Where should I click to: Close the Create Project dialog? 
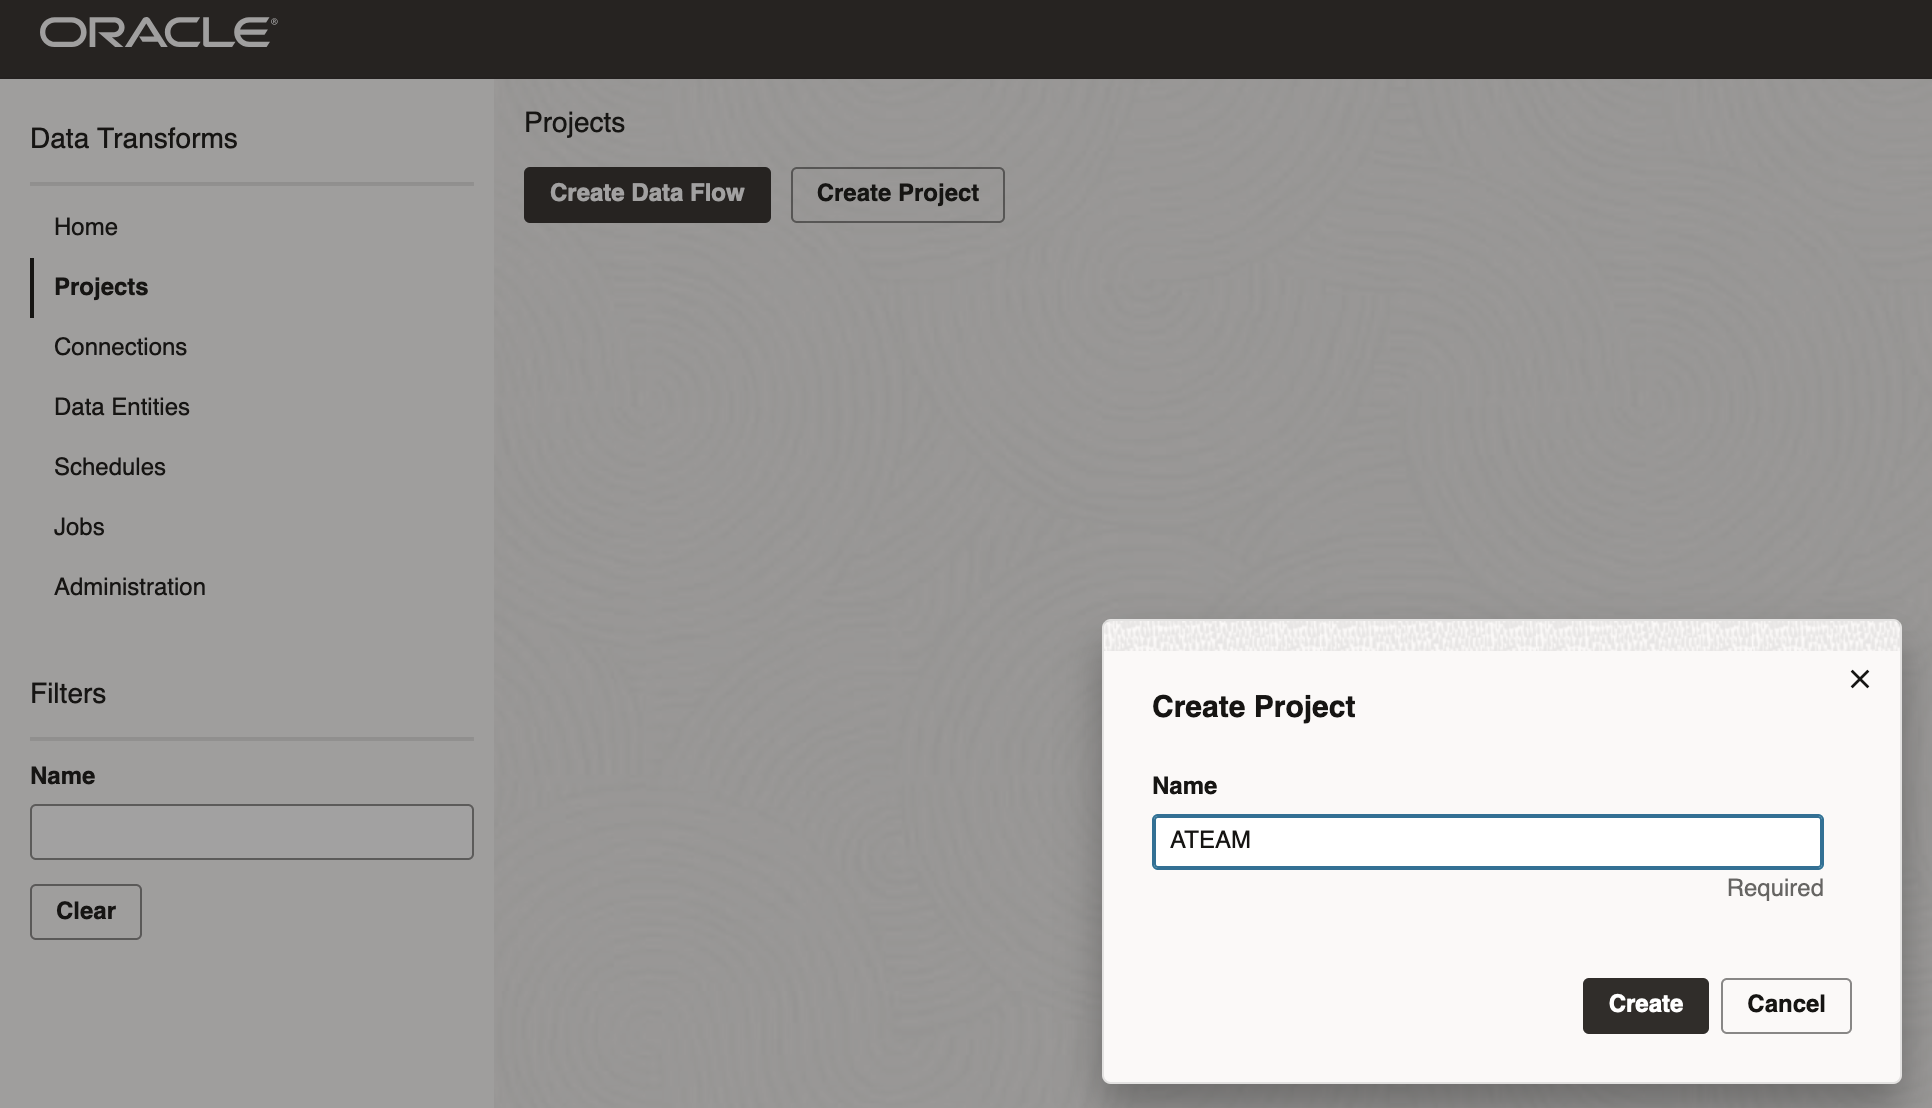pos(1860,679)
